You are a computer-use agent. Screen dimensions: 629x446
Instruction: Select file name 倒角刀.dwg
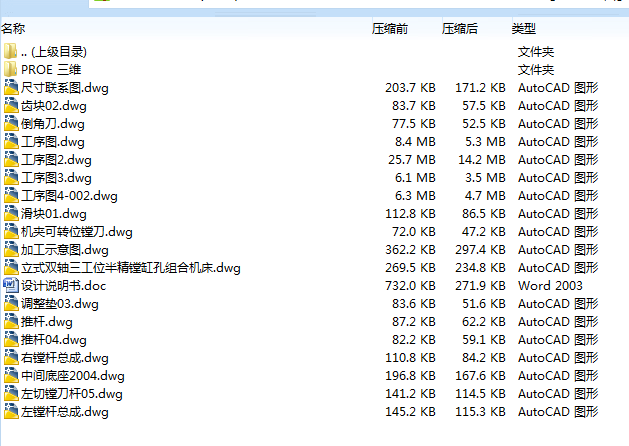click(53, 124)
